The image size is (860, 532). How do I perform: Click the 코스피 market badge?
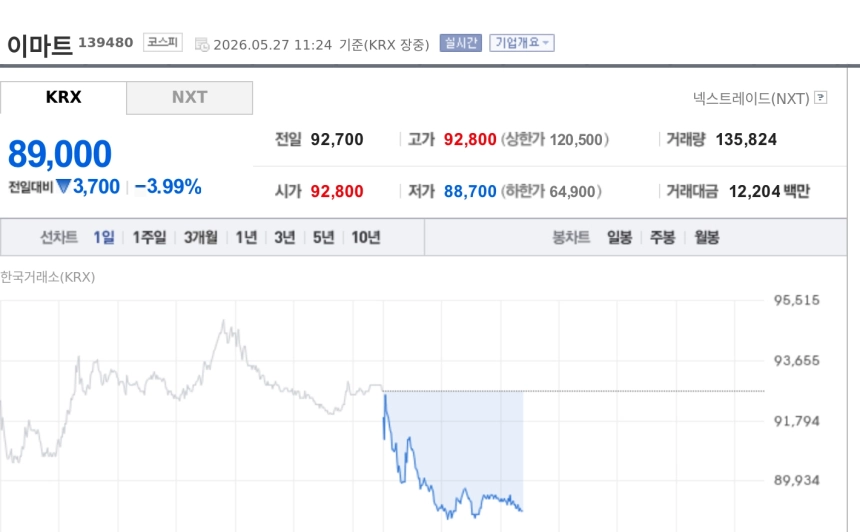(163, 42)
